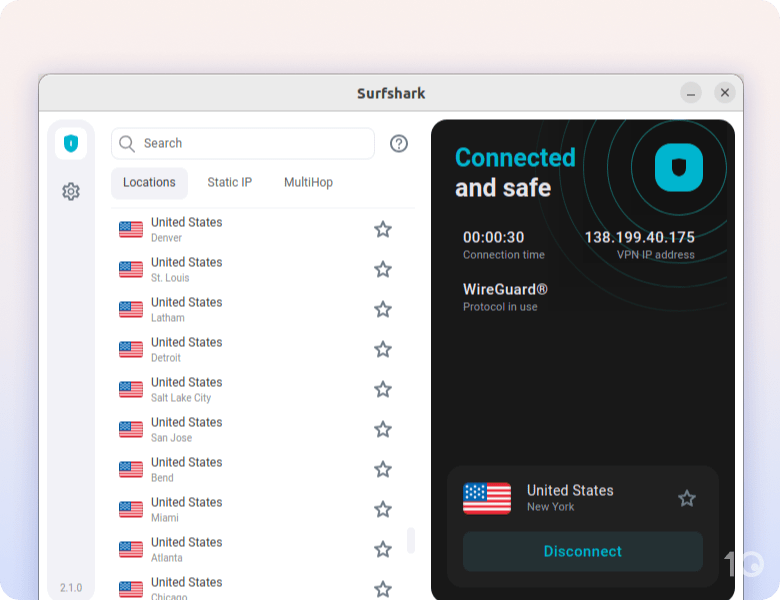Click the US flag beside Salt Lake City
The image size is (780, 600).
[131, 389]
